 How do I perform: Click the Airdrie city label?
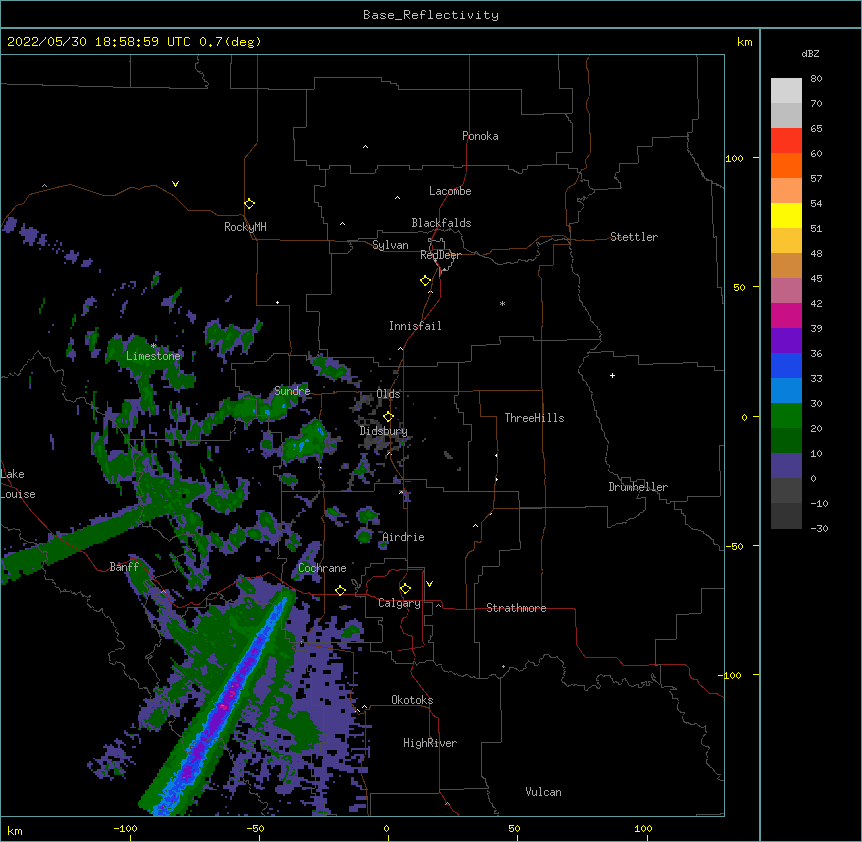pyautogui.click(x=403, y=537)
